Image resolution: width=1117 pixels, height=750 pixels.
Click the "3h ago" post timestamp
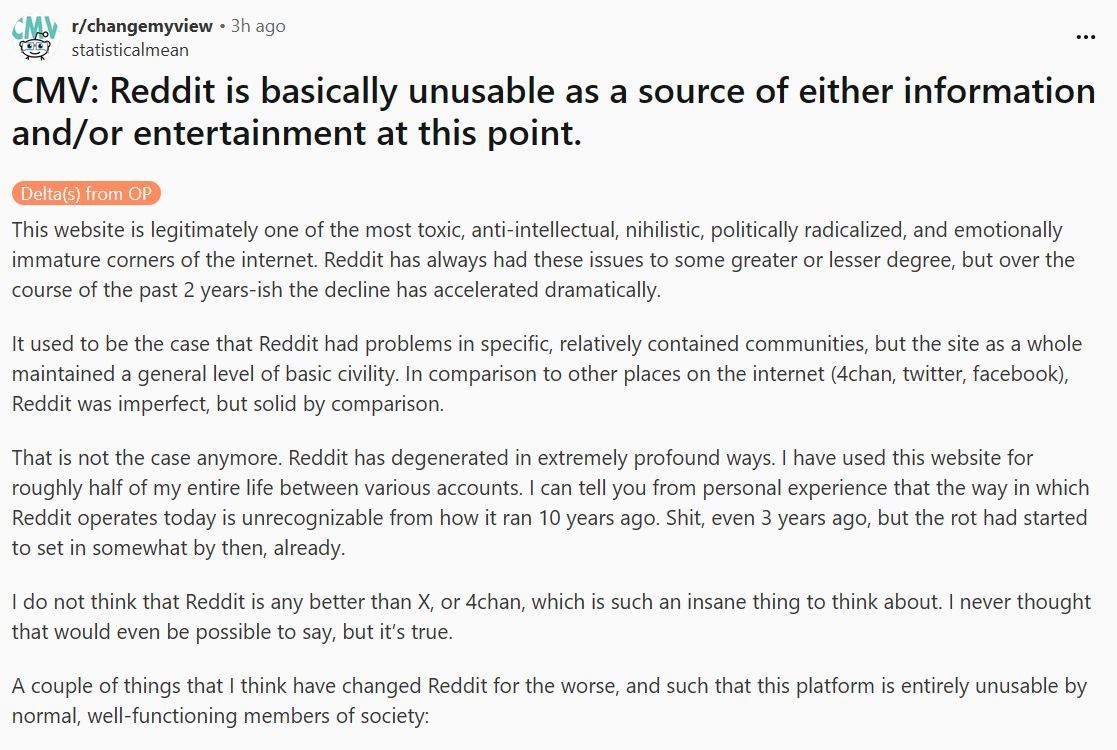[x=258, y=27]
